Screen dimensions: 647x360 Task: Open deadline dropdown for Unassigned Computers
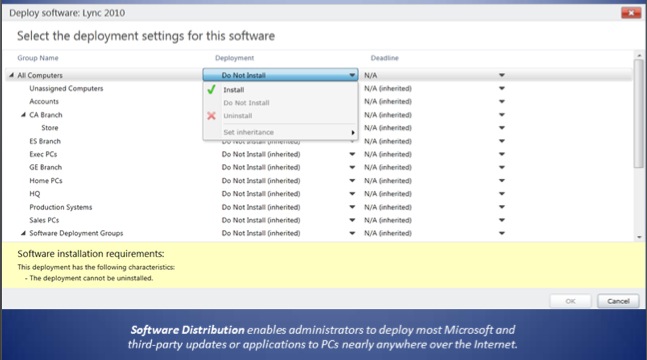click(502, 88)
